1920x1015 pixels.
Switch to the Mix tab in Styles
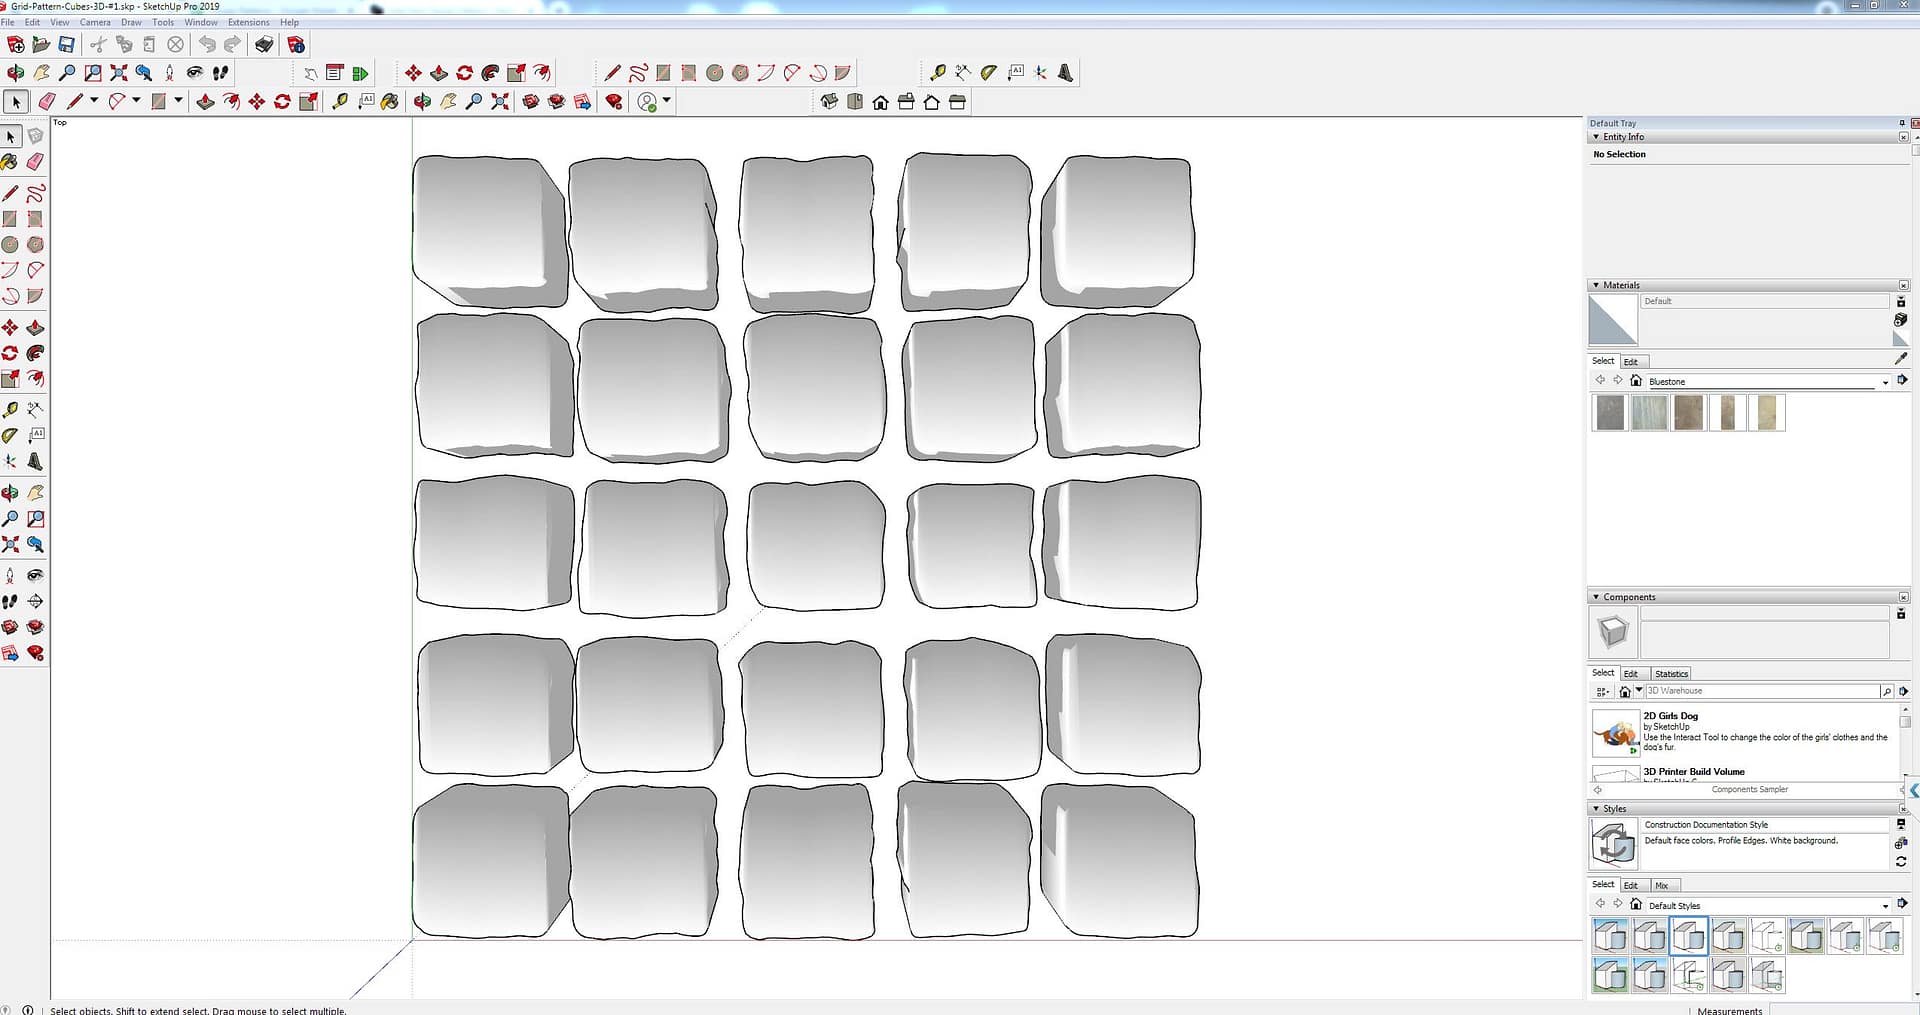click(x=1661, y=886)
